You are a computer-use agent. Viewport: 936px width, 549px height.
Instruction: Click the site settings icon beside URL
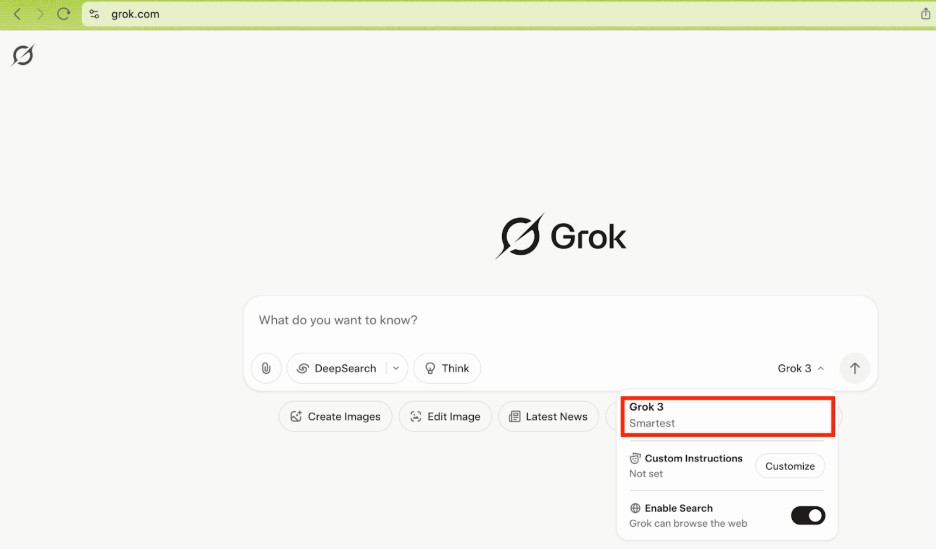pos(94,14)
